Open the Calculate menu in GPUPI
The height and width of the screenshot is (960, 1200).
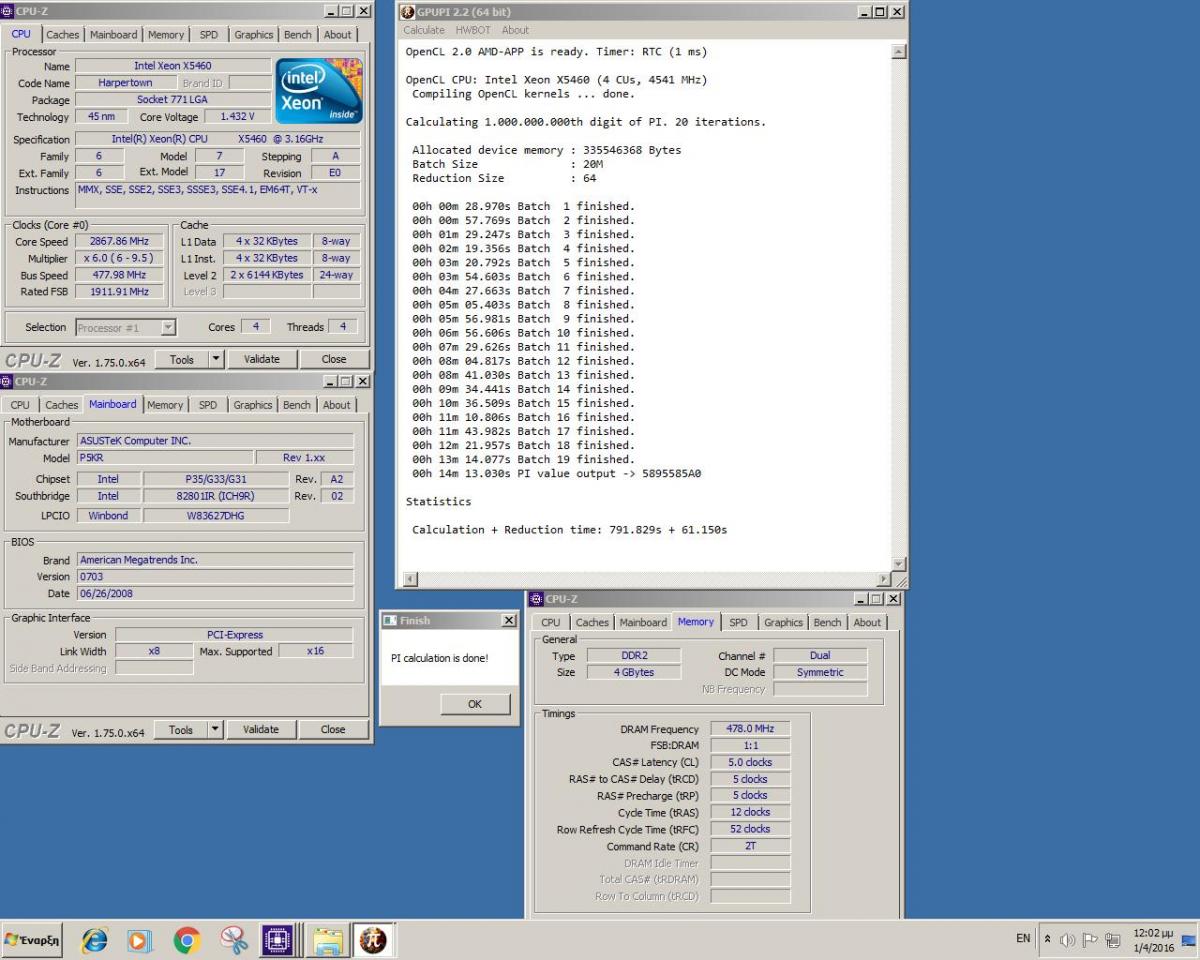pyautogui.click(x=424, y=30)
